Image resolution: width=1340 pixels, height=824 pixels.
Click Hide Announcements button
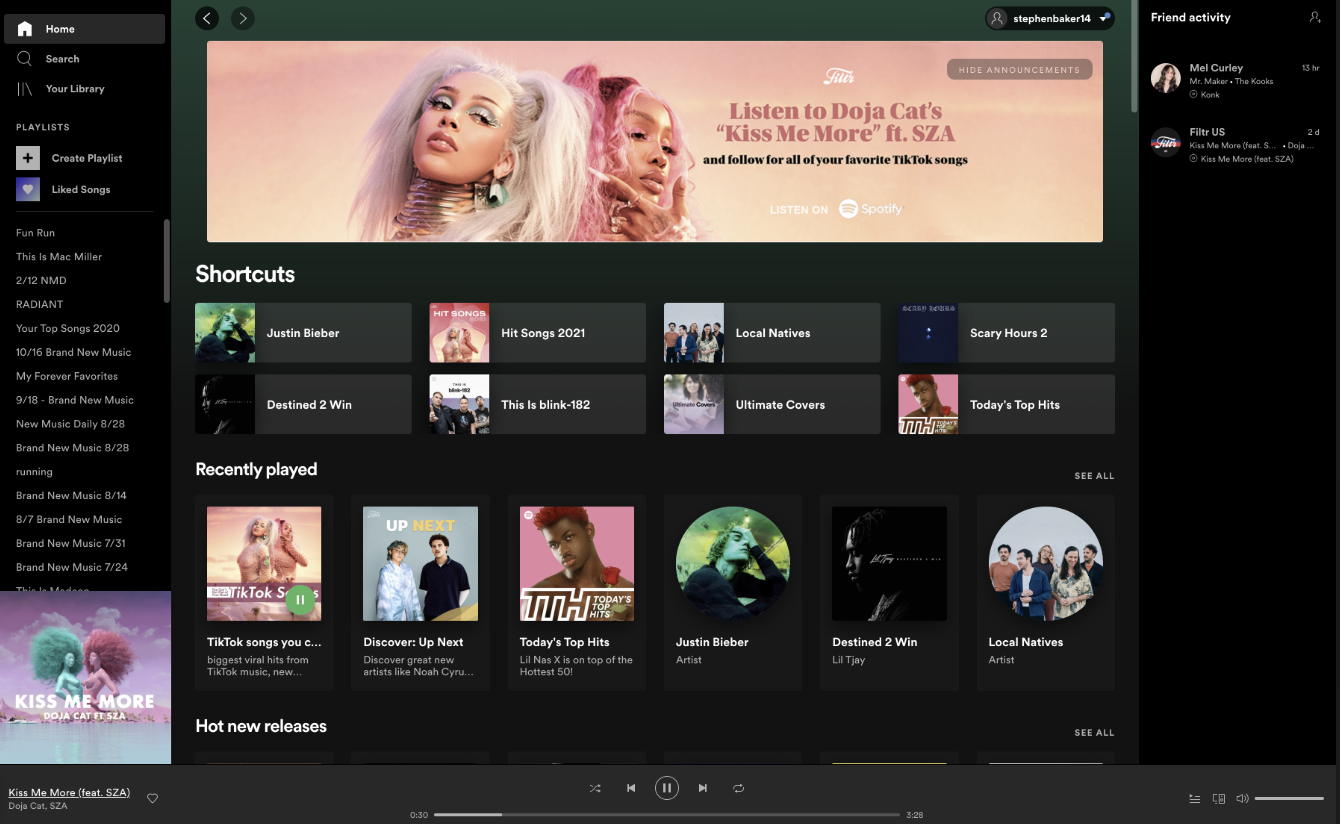click(1019, 70)
